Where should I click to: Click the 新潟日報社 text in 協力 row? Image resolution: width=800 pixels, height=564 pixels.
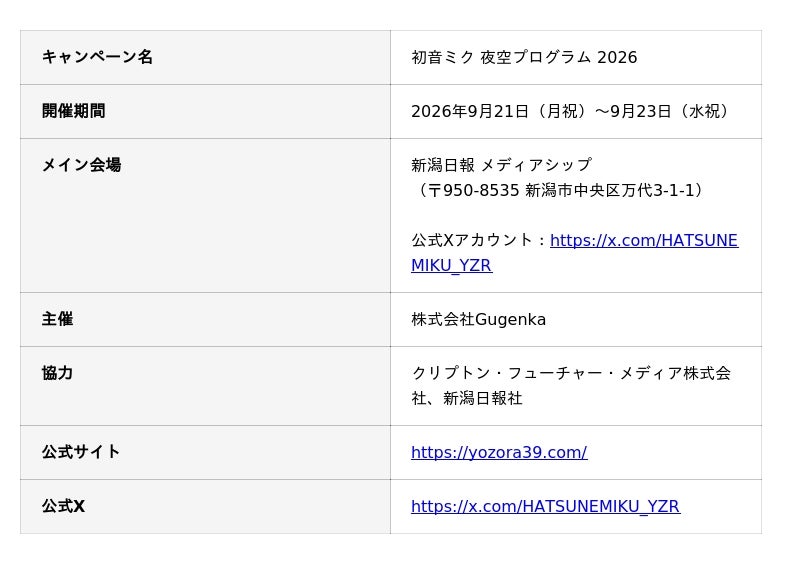click(483, 398)
